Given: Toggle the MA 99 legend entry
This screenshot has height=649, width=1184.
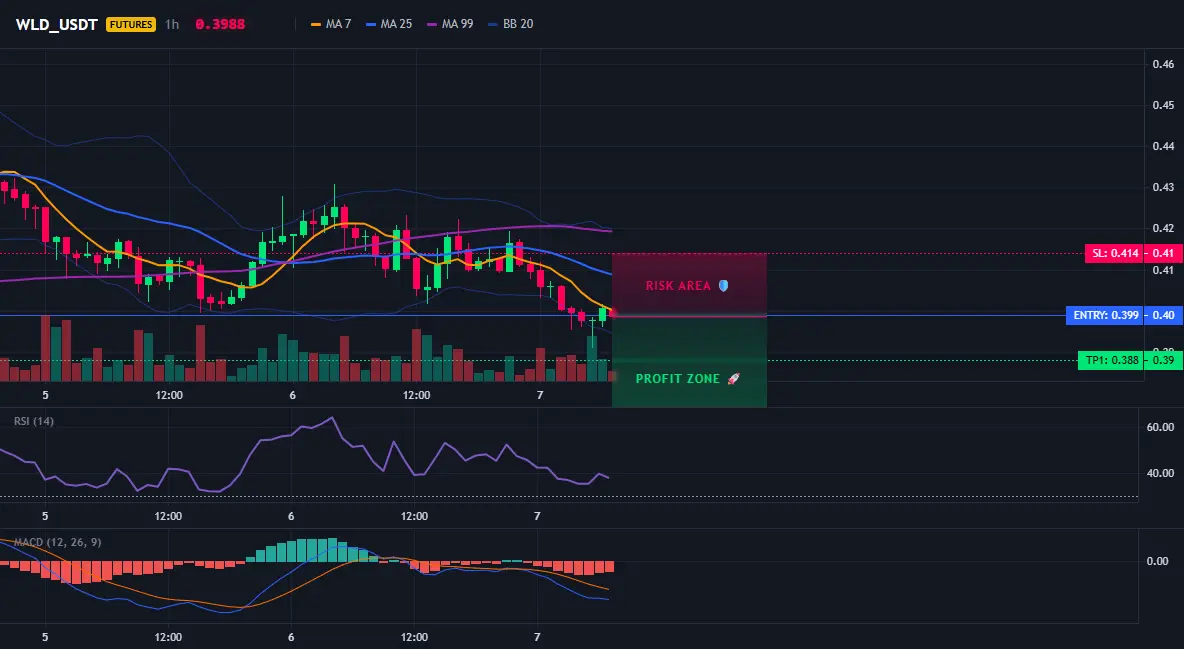Looking at the screenshot, I should coord(450,24).
